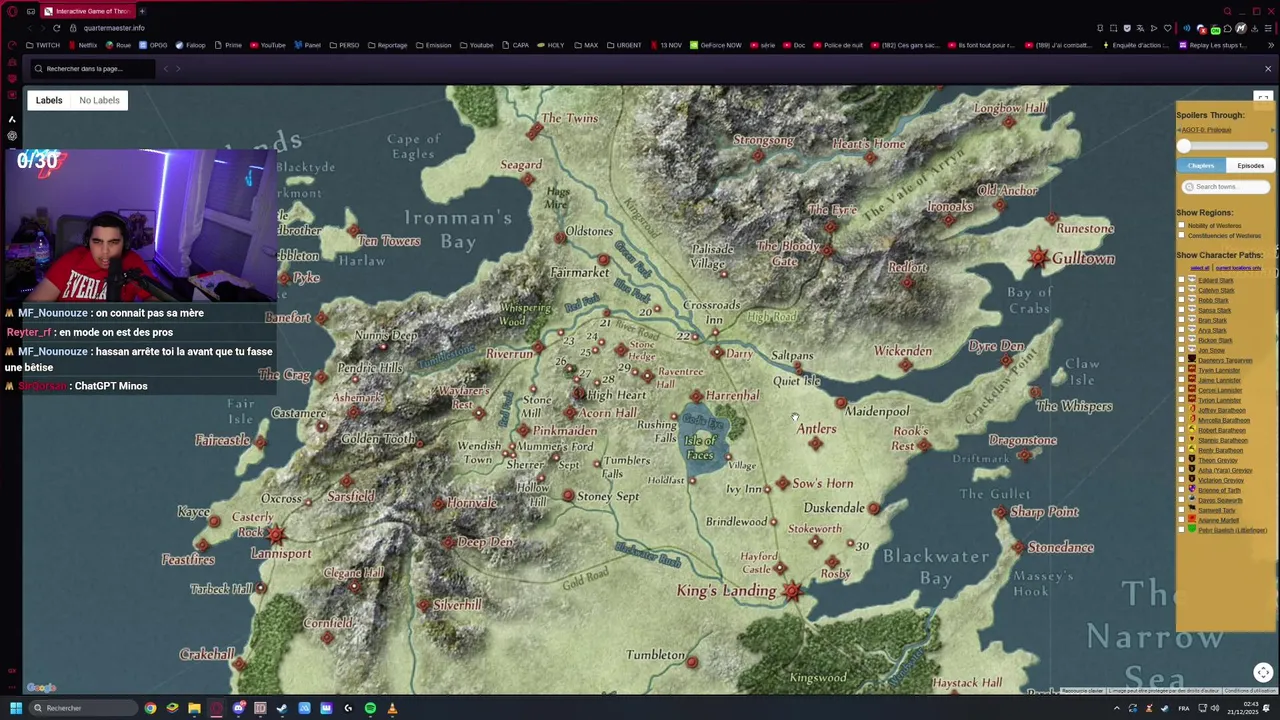Viewport: 1280px width, 720px height.
Task: Click the Riverrun castle marker
Action: click(539, 348)
